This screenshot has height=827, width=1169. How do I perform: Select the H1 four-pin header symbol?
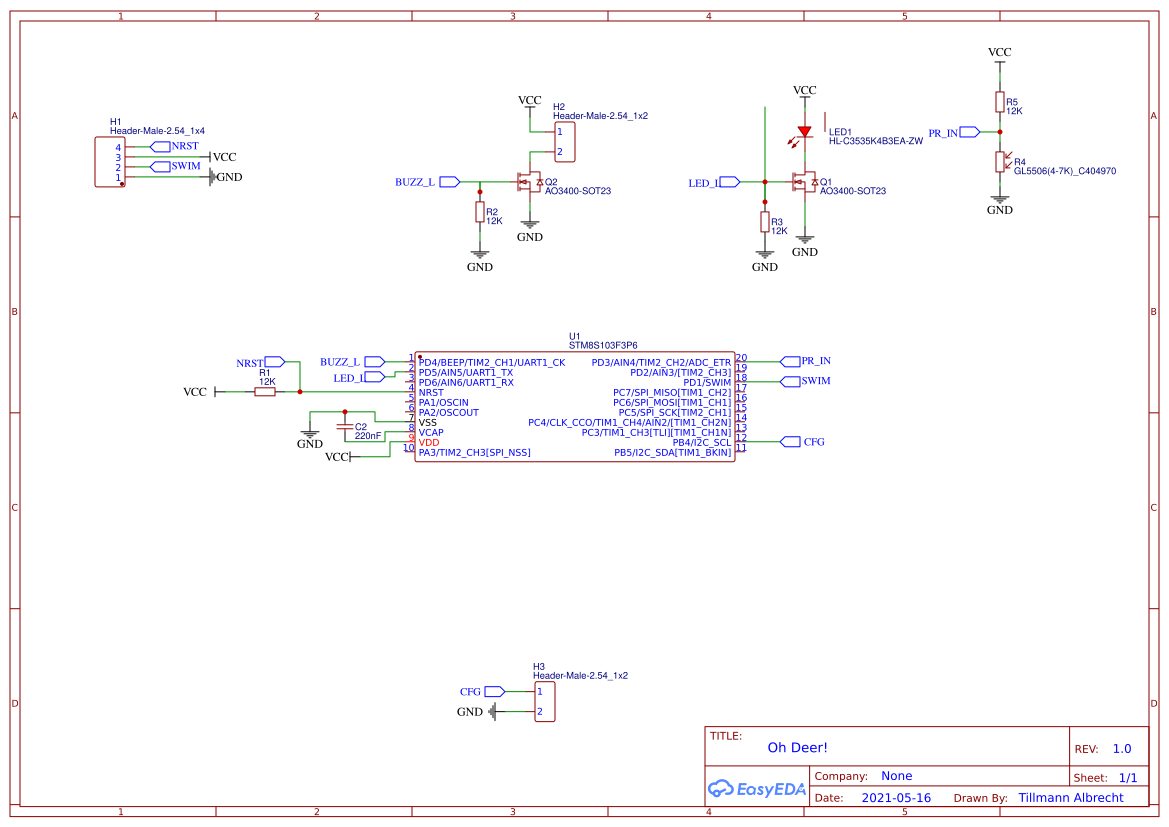110,162
